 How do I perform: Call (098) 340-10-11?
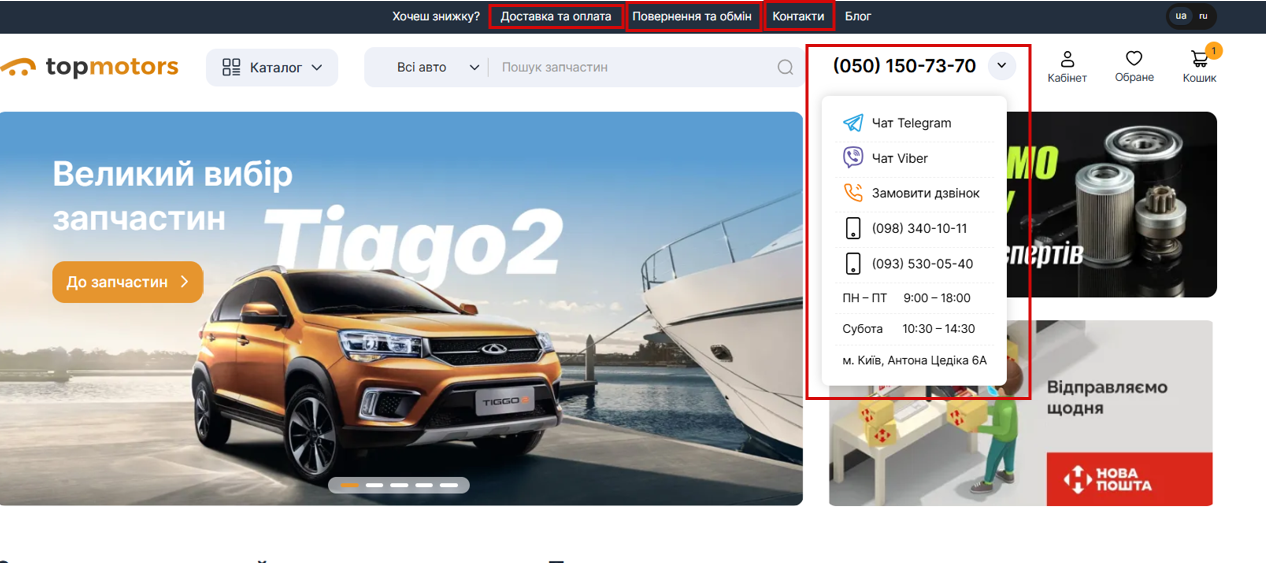pyautogui.click(x=919, y=228)
